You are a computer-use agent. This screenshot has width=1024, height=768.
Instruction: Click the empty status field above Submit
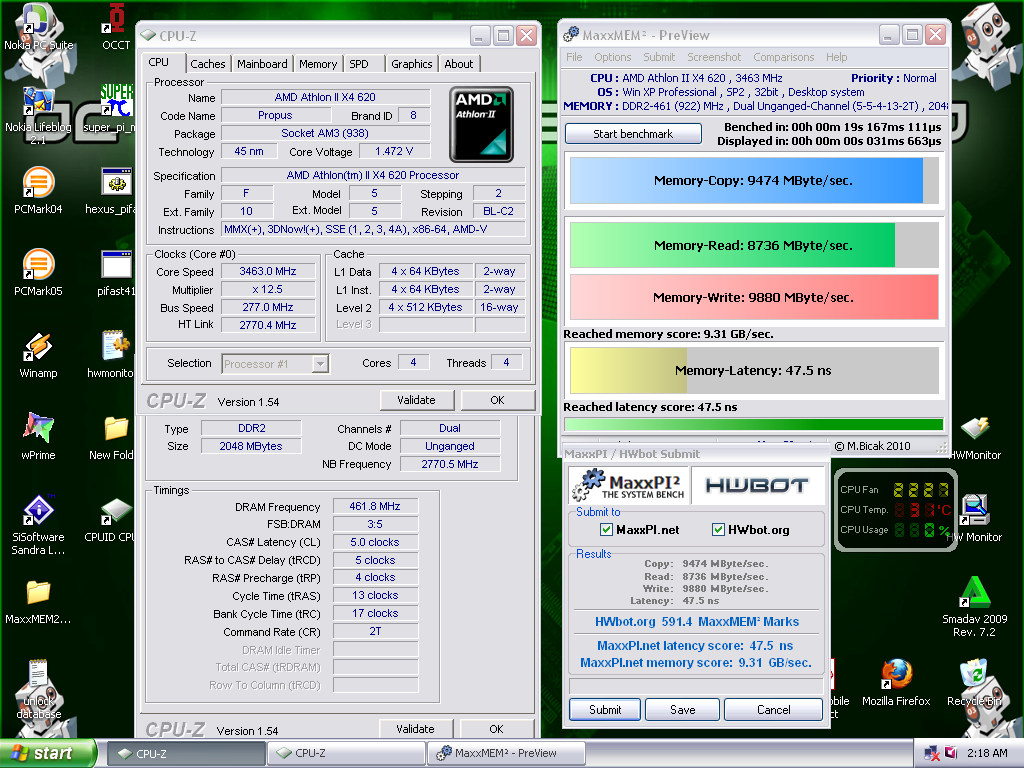click(696, 686)
